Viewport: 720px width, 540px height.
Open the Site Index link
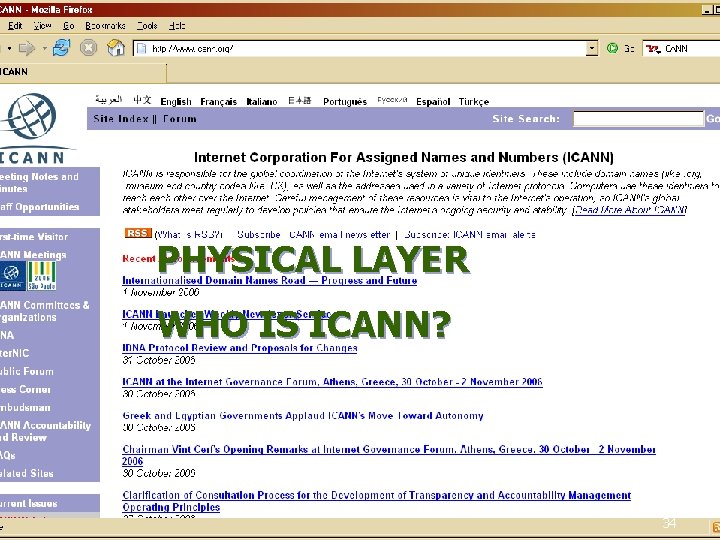[x=121, y=118]
